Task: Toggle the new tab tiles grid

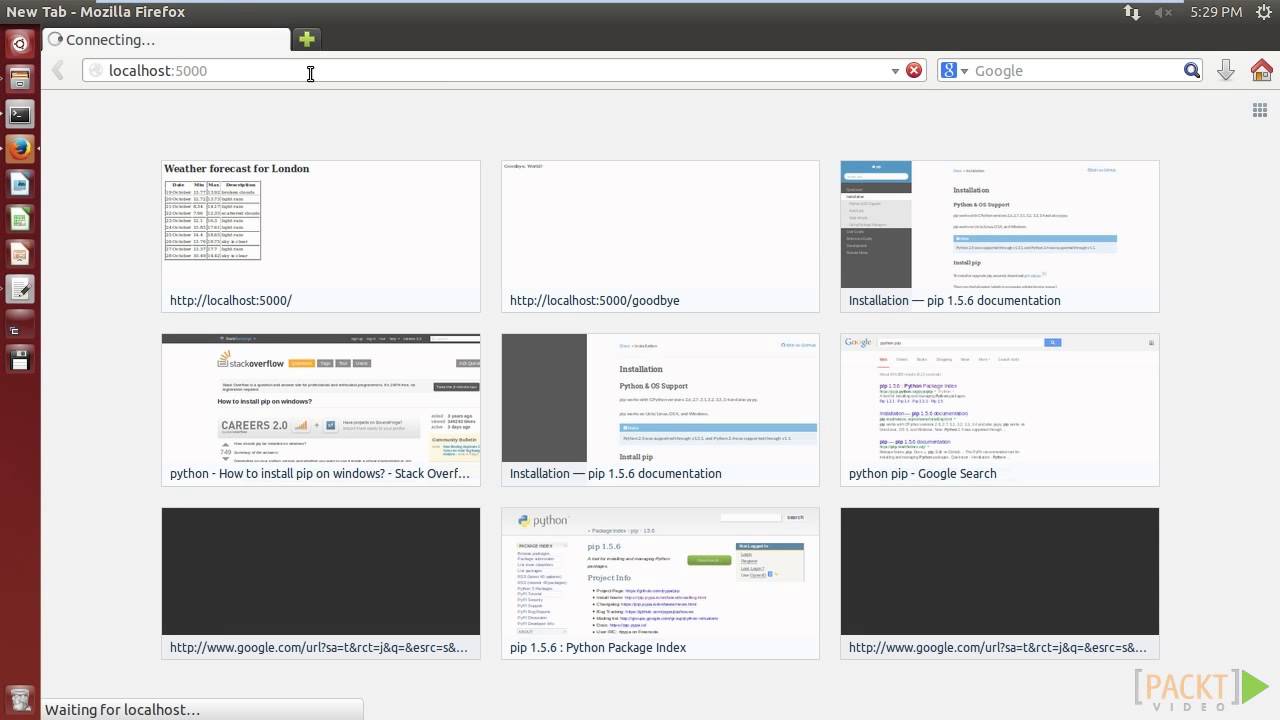Action: (x=1260, y=110)
